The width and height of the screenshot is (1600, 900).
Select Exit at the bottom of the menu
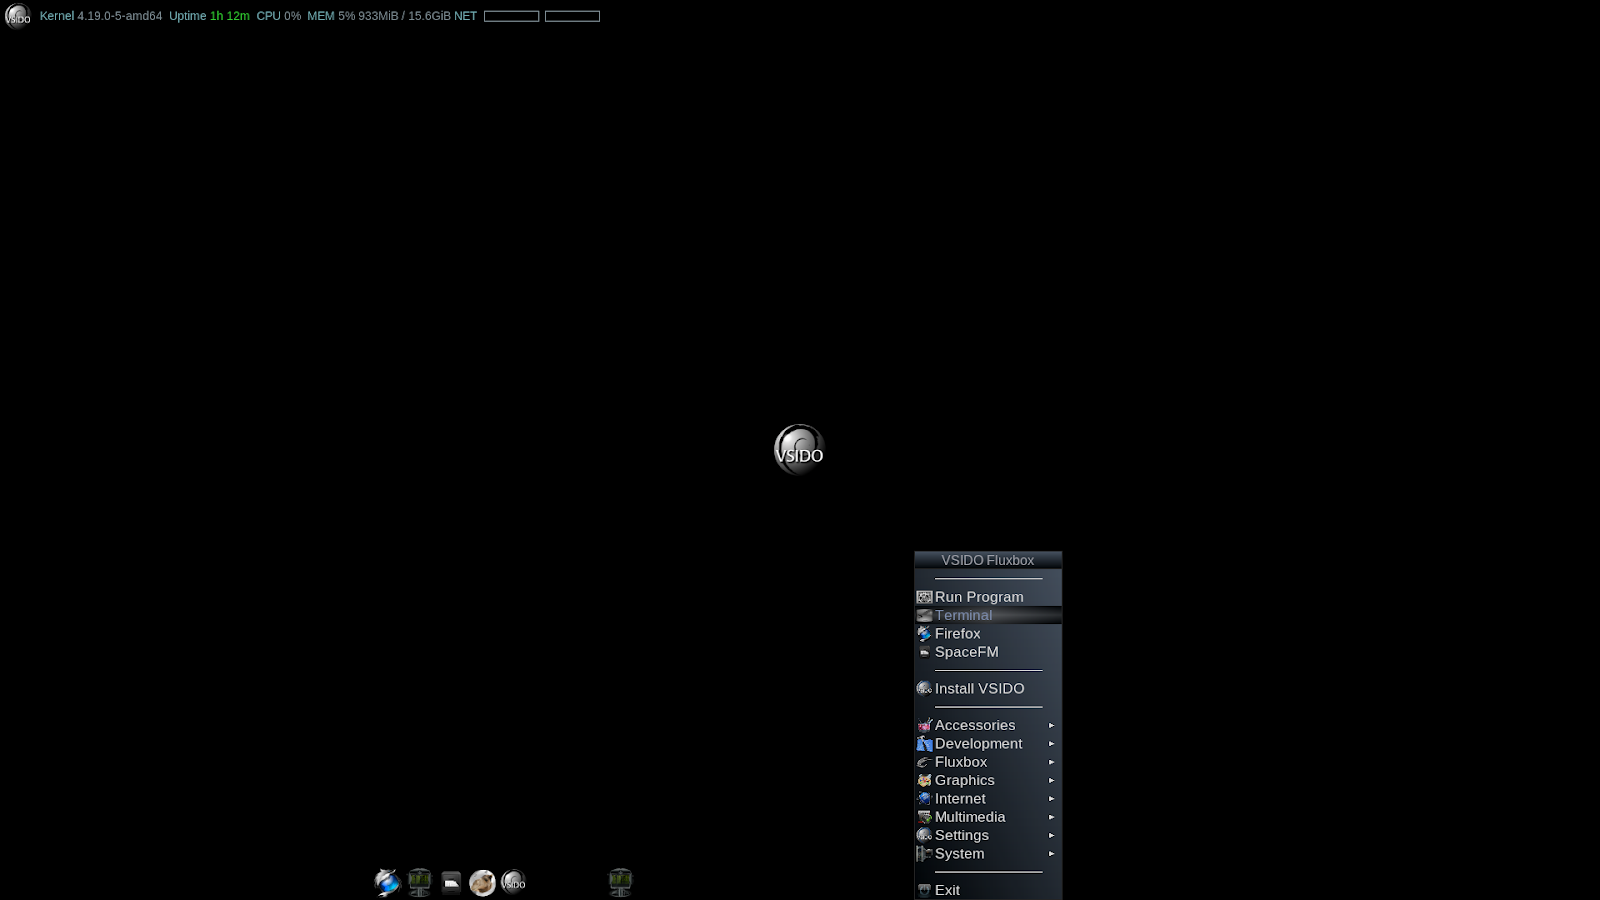(988, 890)
